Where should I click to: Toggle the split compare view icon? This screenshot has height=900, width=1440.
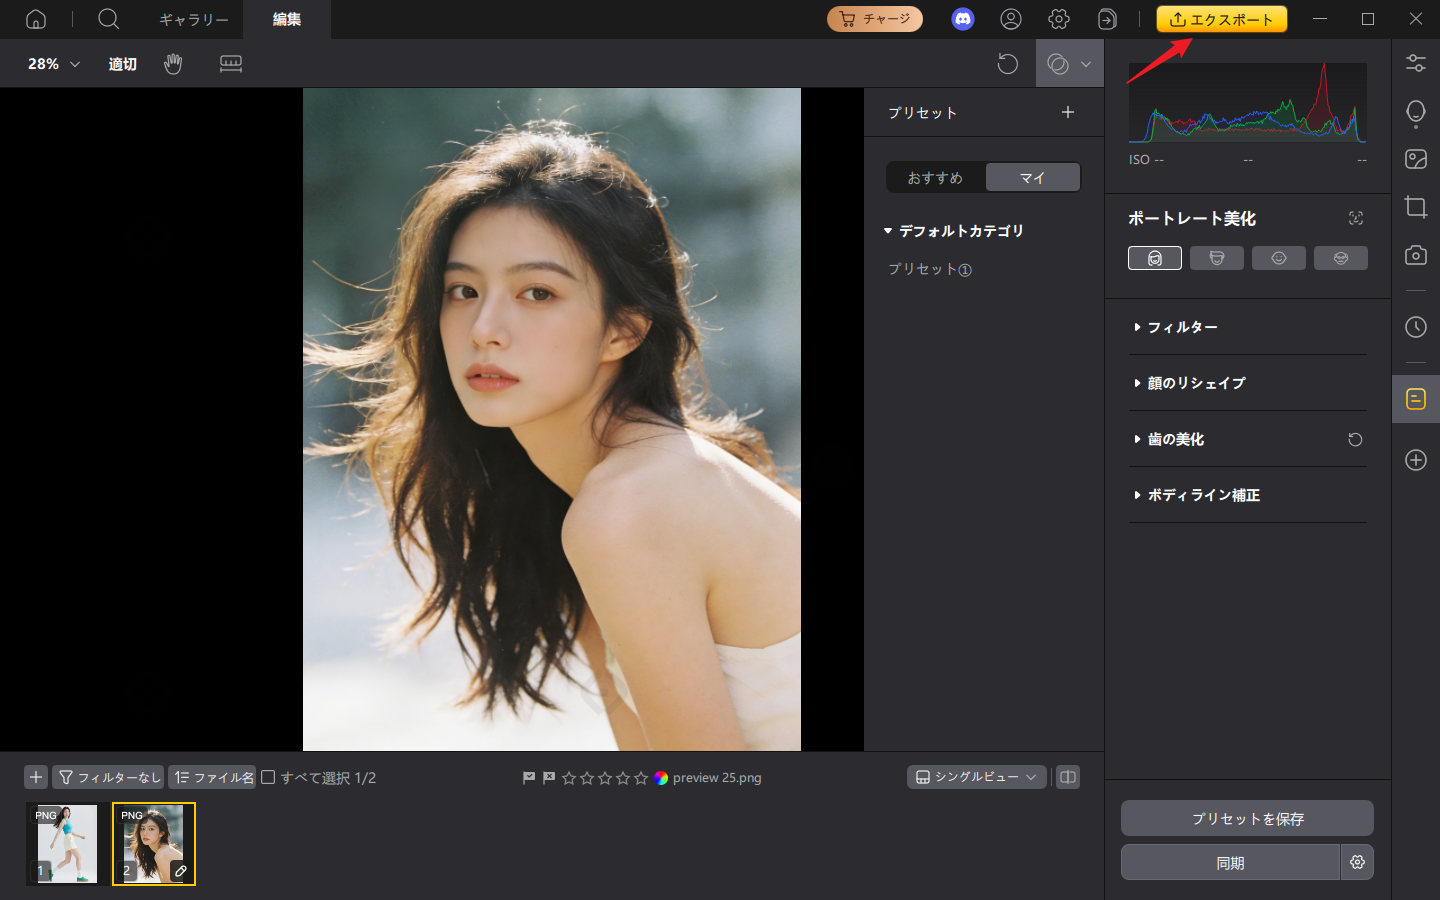1069,777
